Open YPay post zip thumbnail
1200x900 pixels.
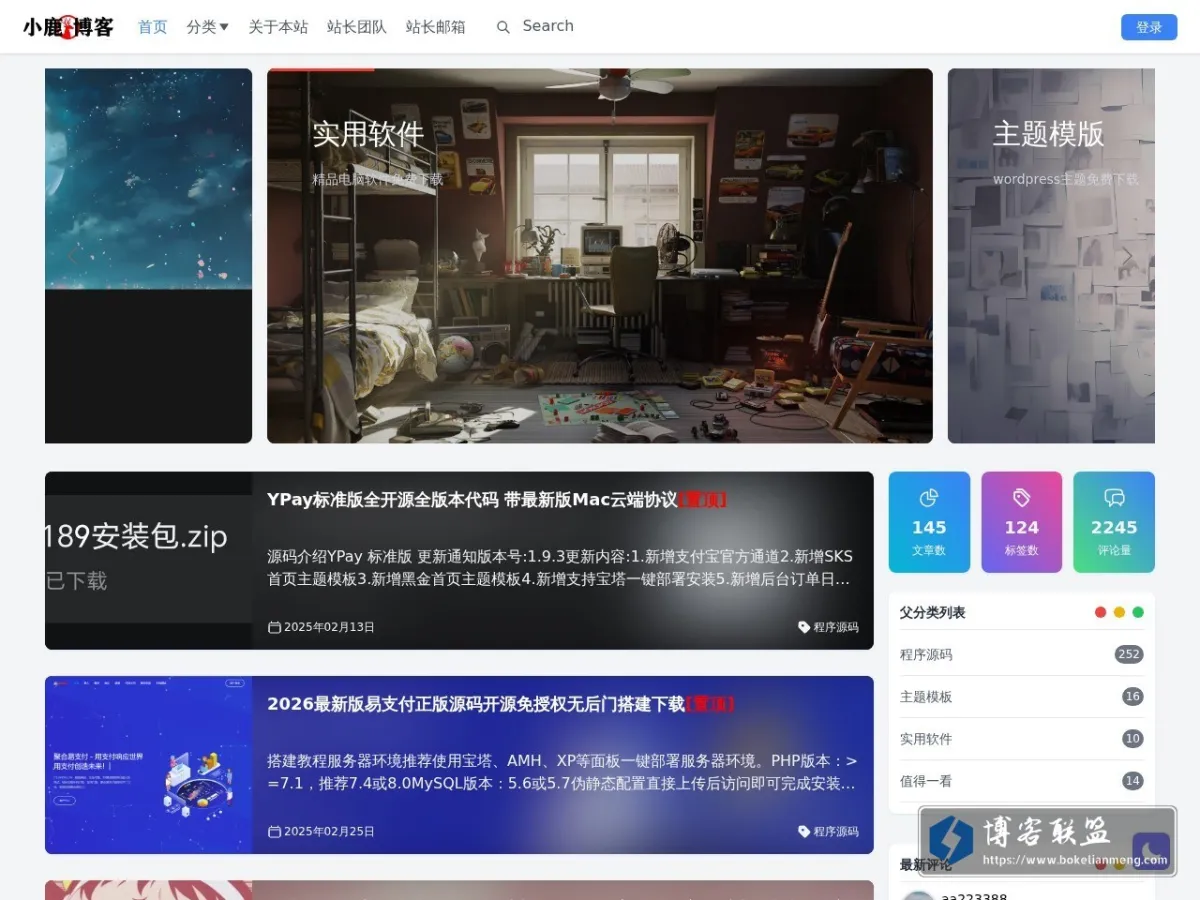coord(148,561)
